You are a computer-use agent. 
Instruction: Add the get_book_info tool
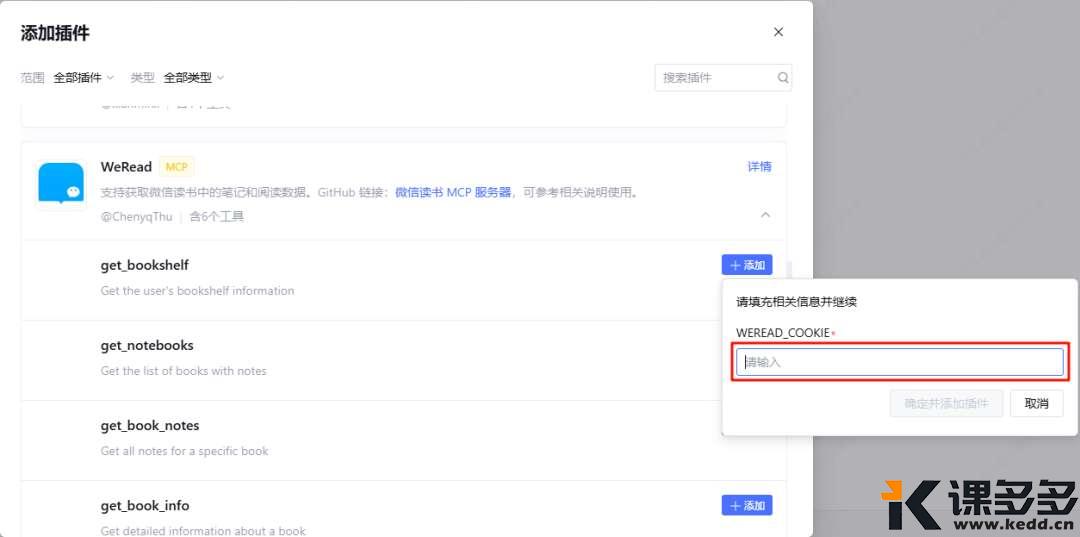(x=747, y=505)
